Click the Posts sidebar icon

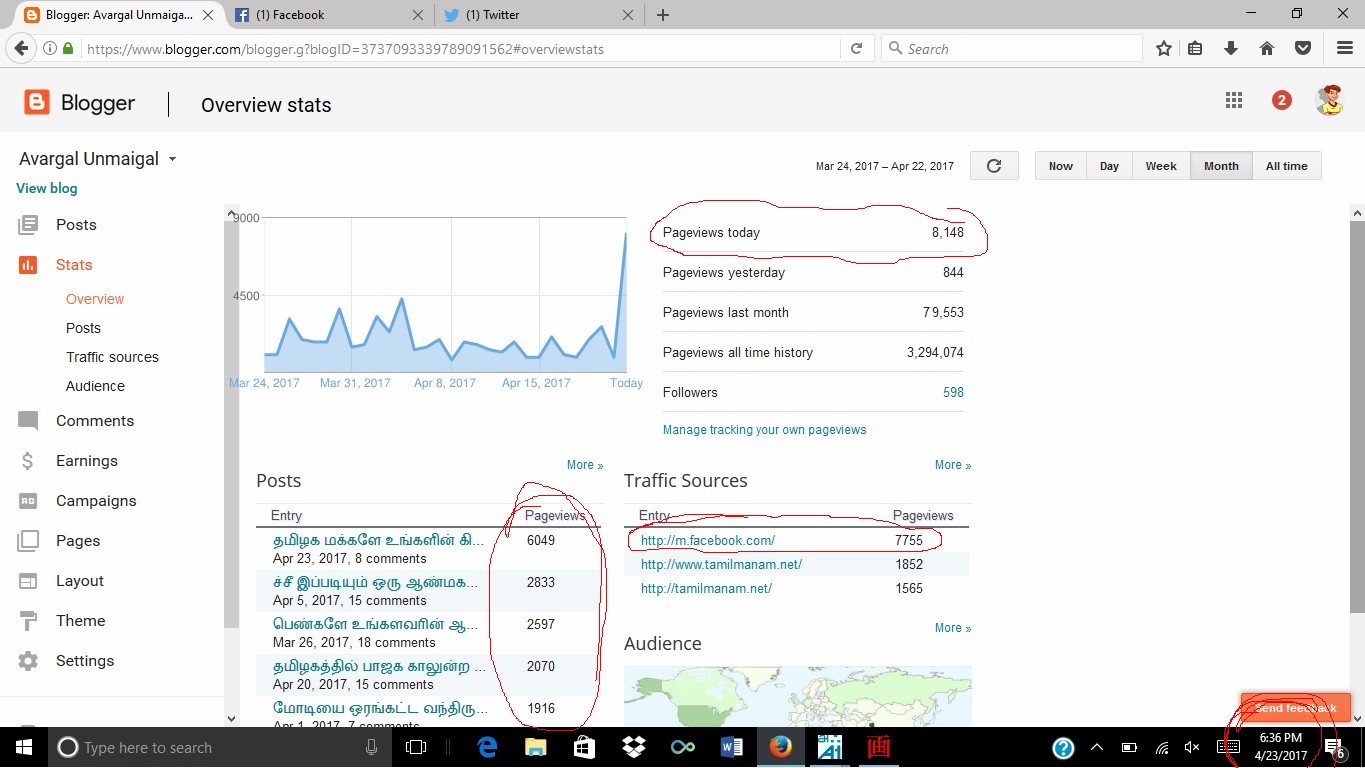pyautogui.click(x=28, y=225)
